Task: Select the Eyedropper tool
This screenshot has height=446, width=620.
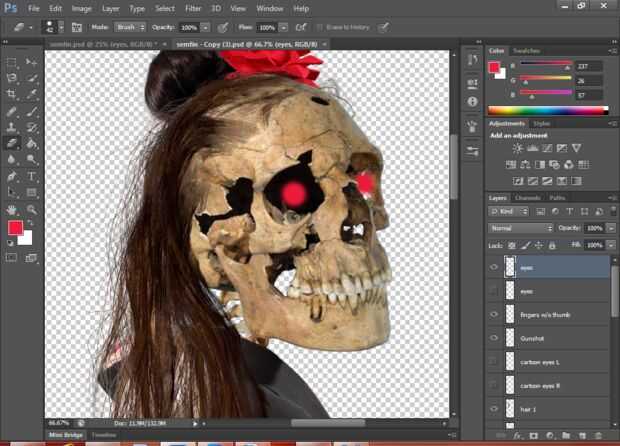Action: click(31, 94)
